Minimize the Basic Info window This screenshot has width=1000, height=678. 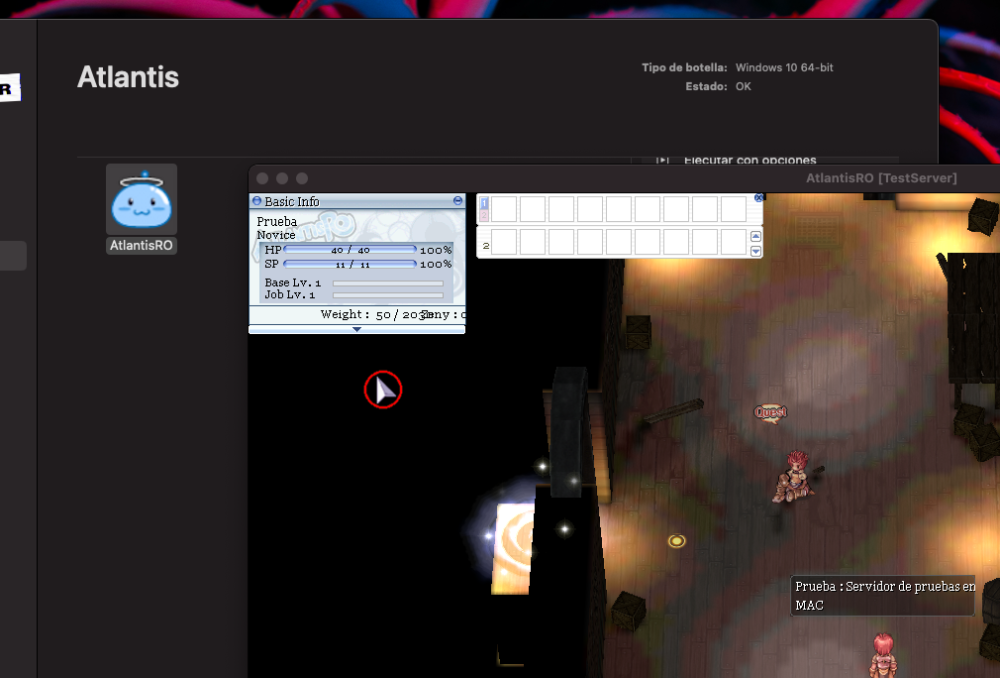pyautogui.click(x=458, y=201)
